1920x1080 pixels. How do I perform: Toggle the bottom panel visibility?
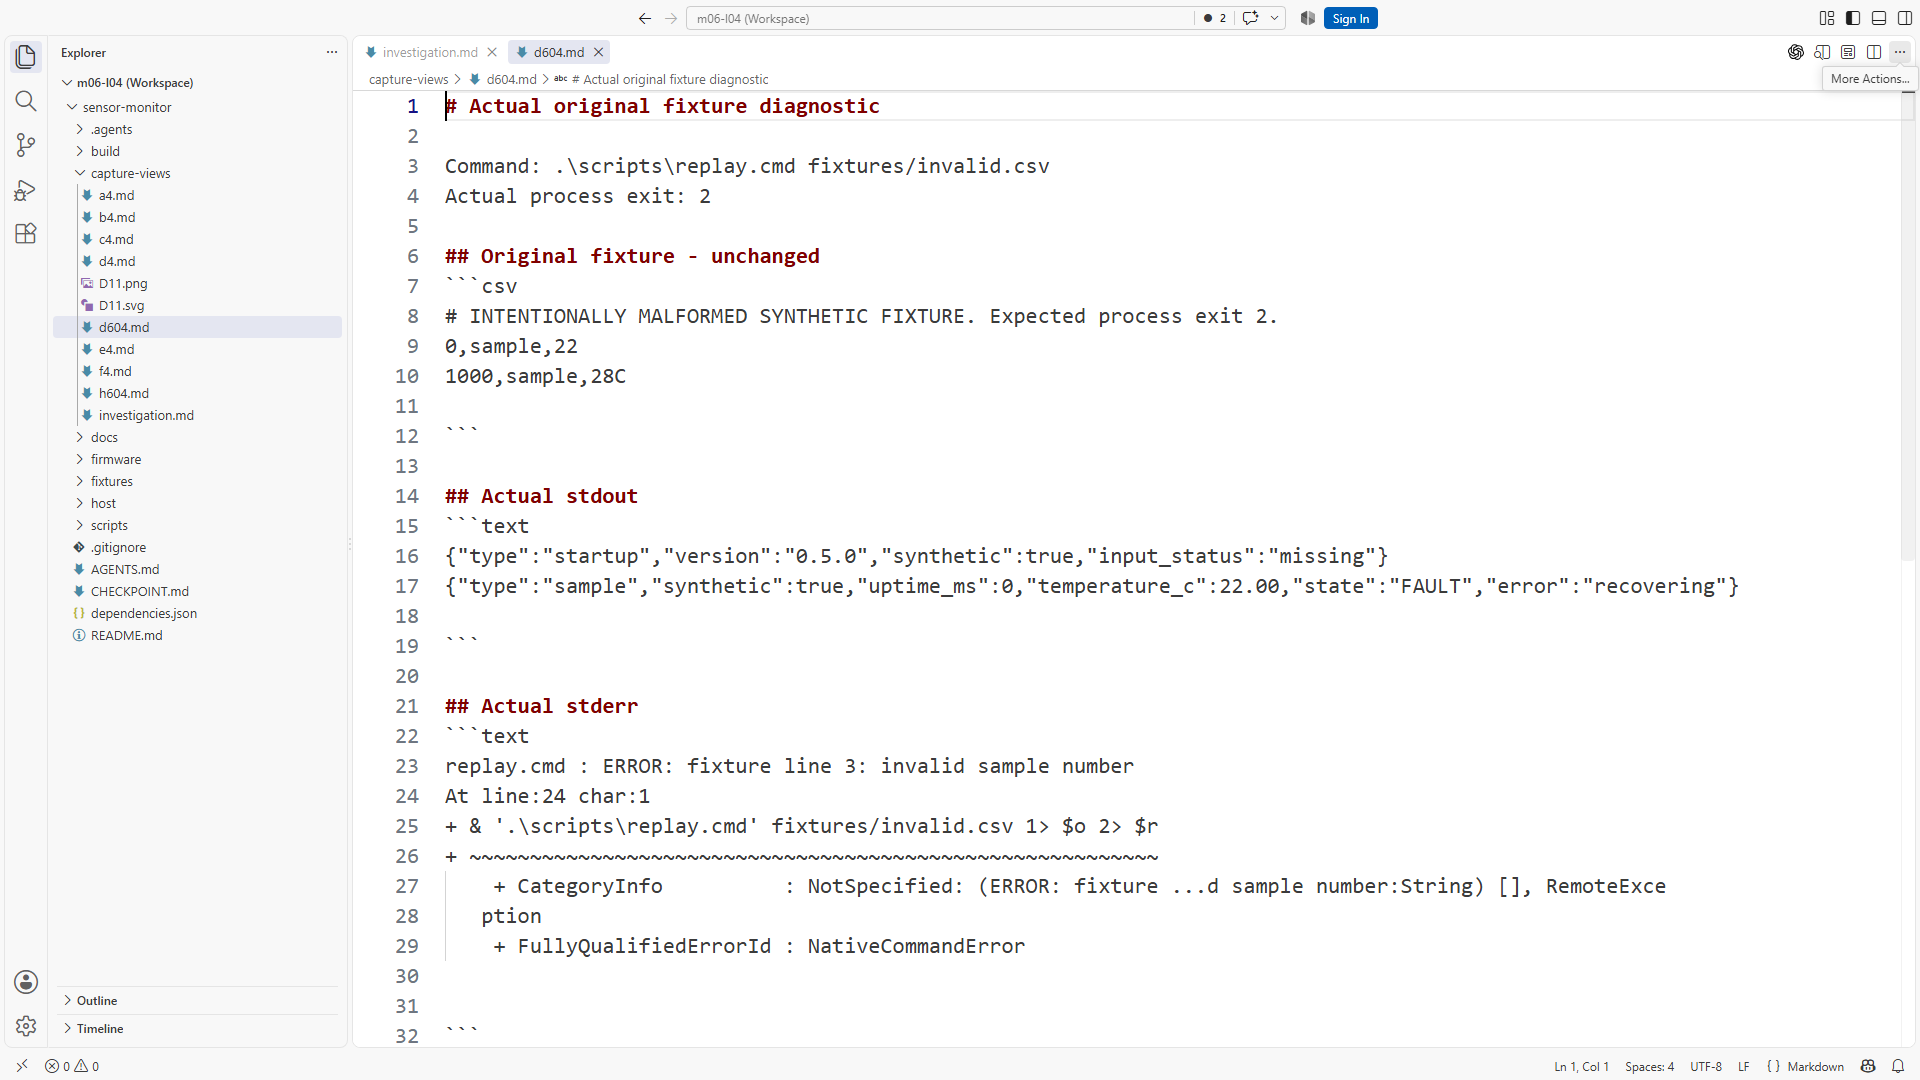[1879, 18]
